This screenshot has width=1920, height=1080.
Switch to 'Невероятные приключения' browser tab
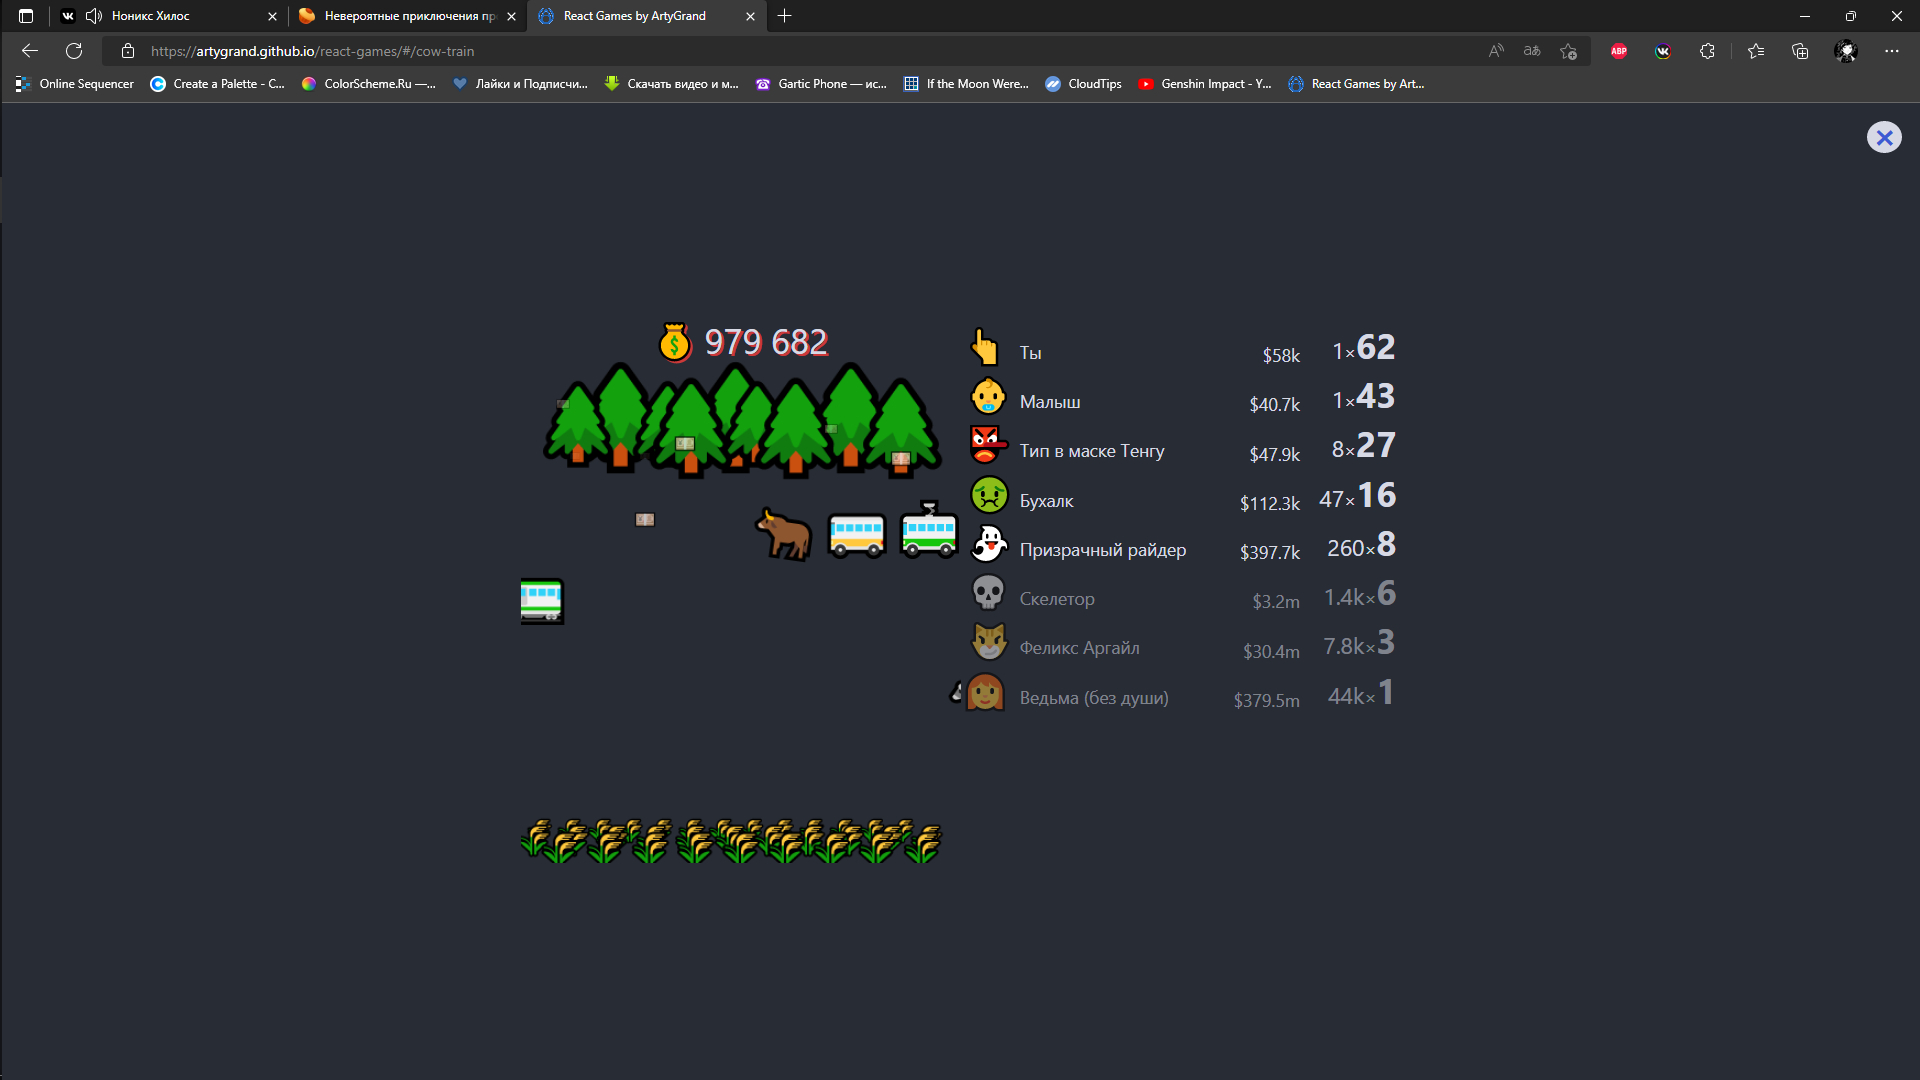click(x=408, y=16)
